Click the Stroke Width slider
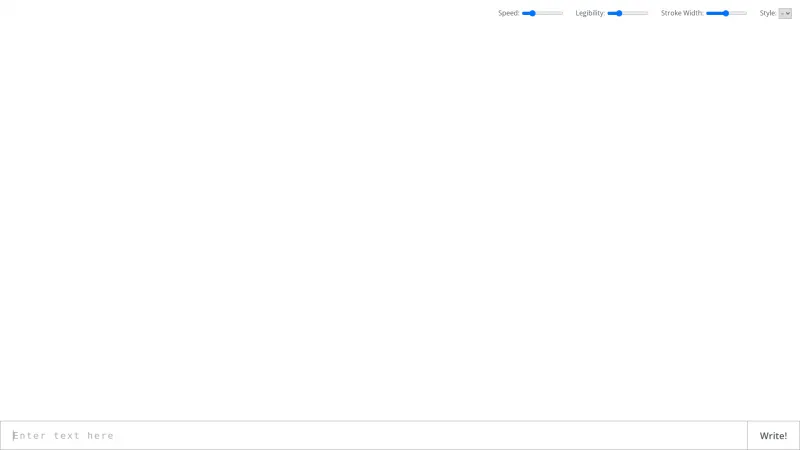 click(727, 13)
